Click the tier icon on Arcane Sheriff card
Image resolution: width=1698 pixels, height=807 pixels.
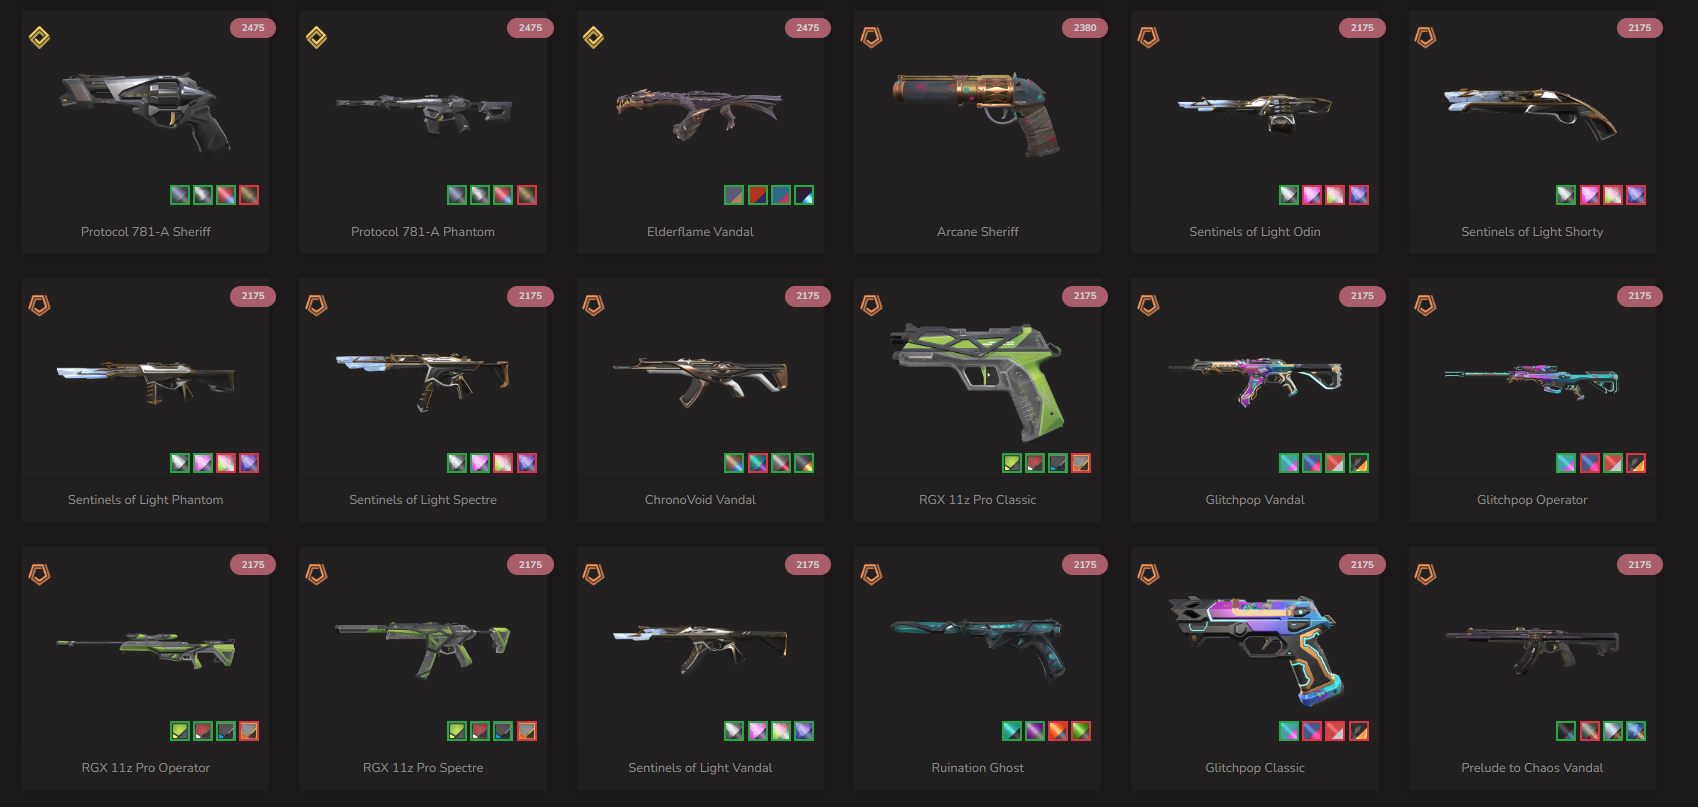tap(871, 38)
